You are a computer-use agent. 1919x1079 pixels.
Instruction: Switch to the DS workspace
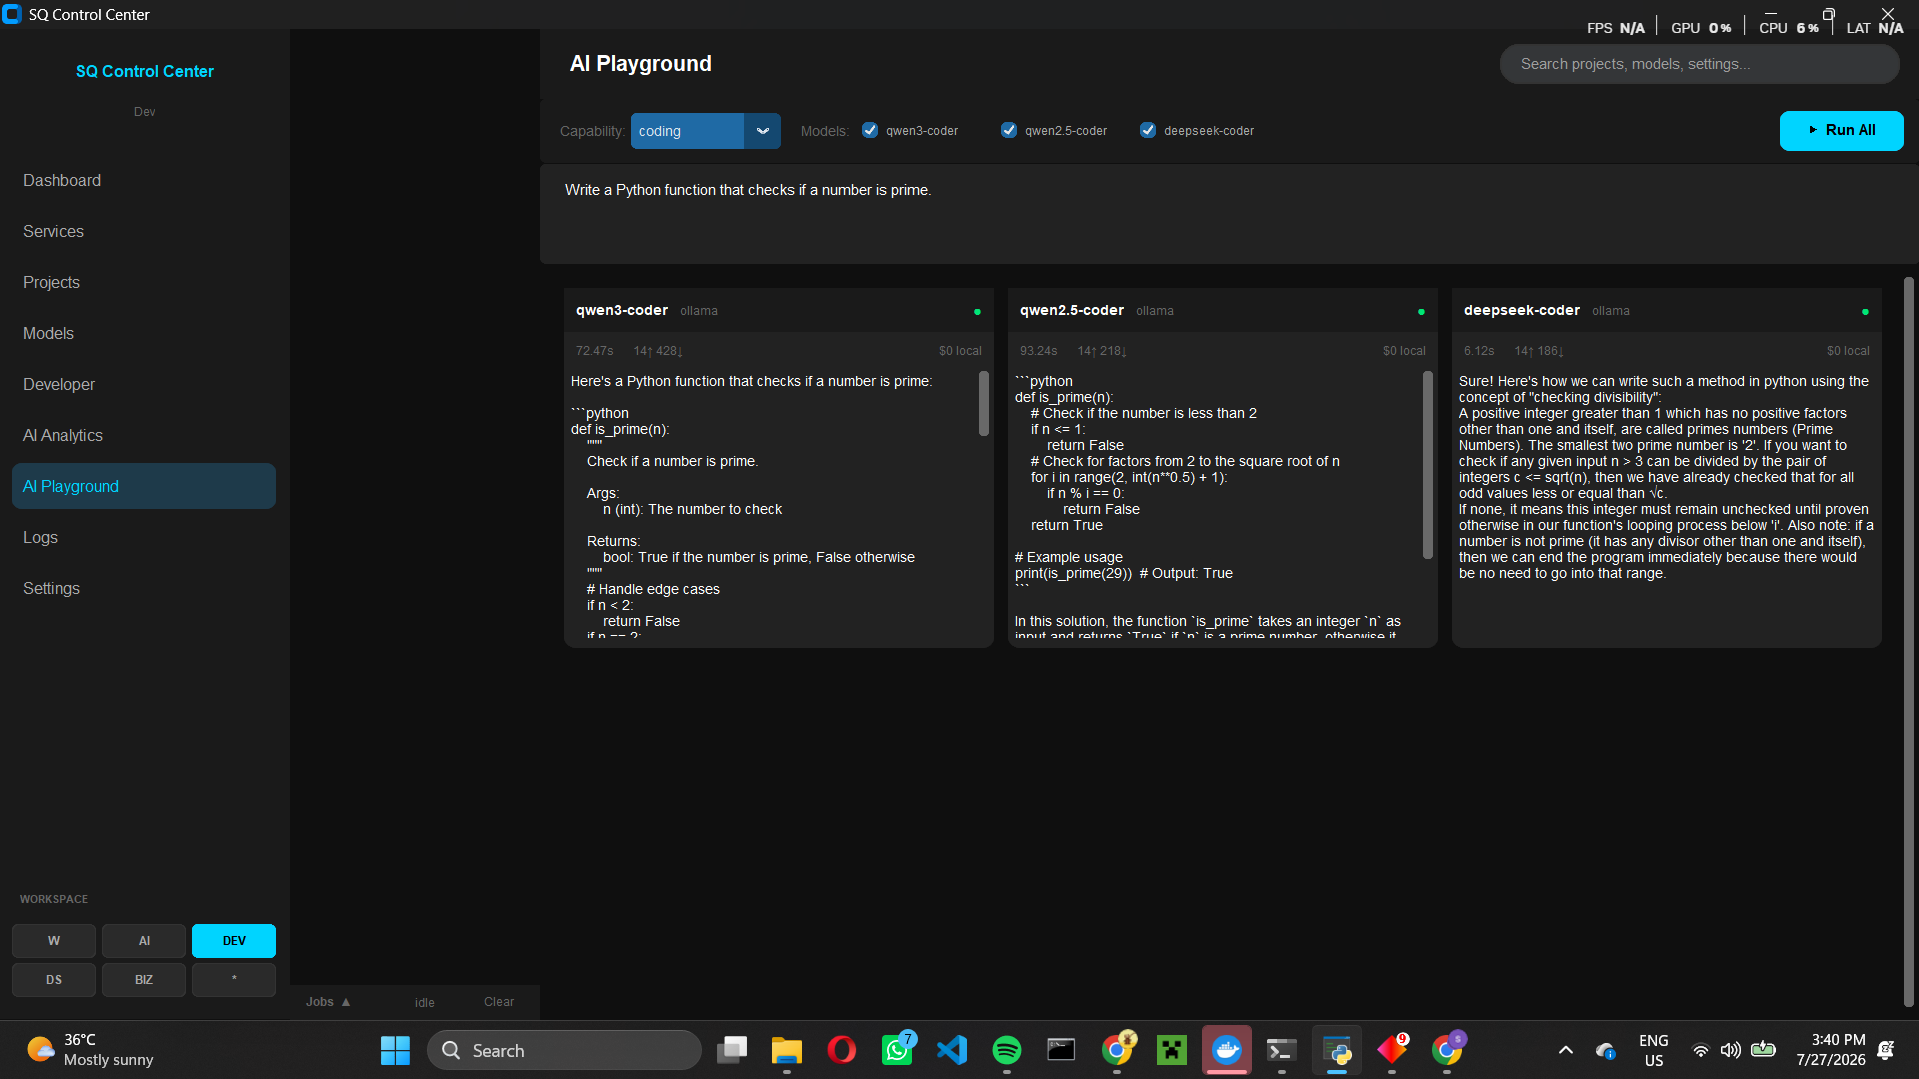click(x=54, y=980)
